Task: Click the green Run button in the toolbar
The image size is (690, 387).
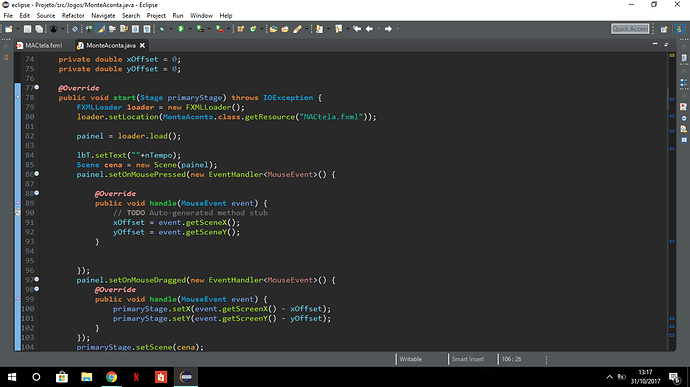Action: click(x=180, y=29)
